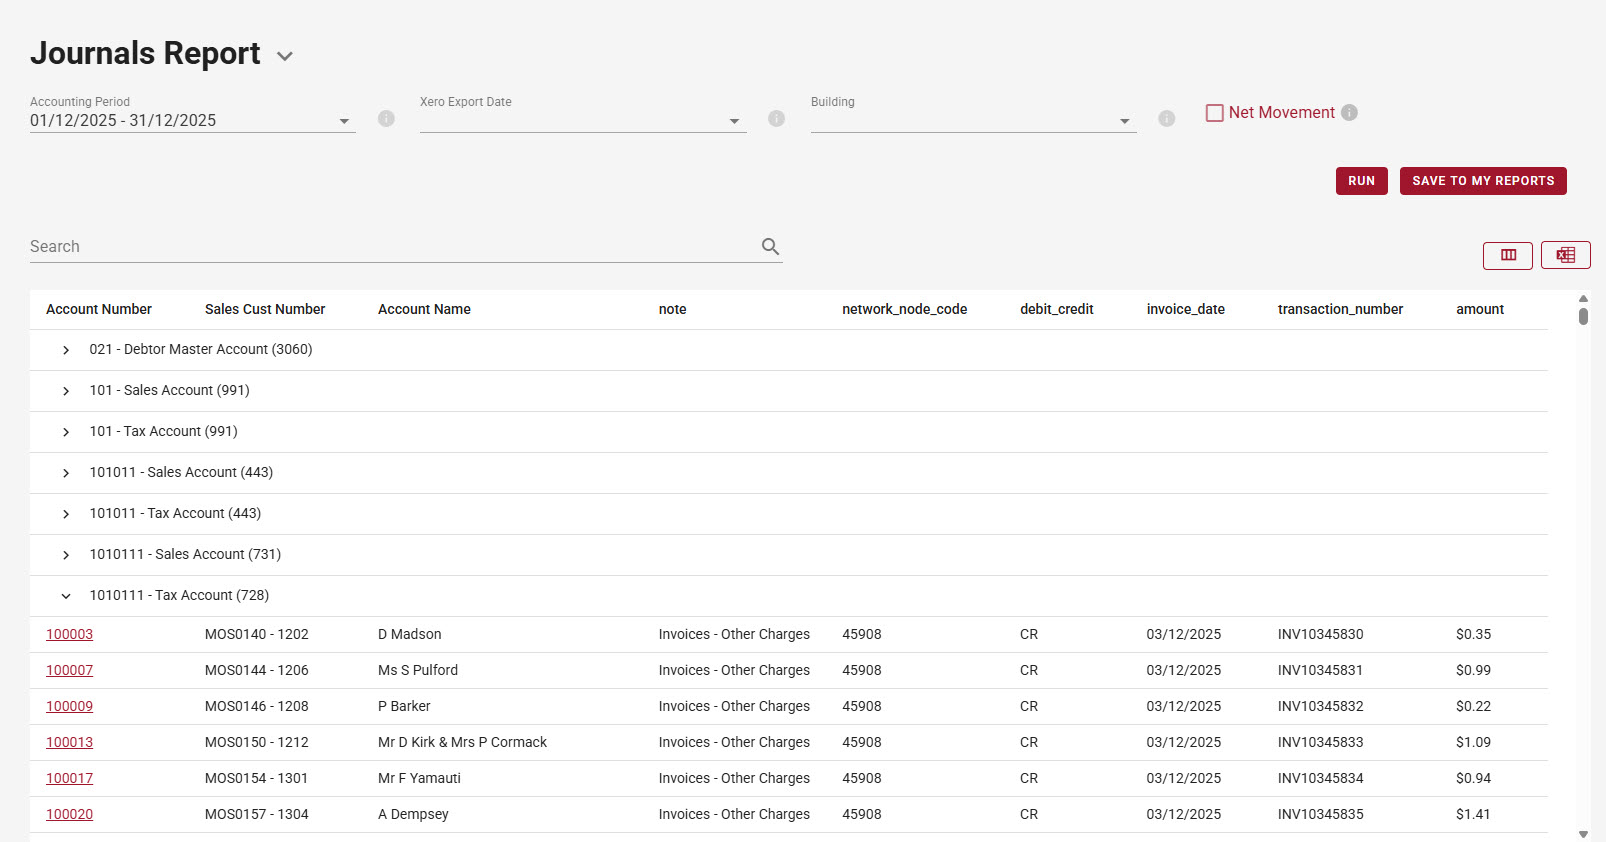Export report to Excel icon
This screenshot has width=1606, height=842.
[x=1566, y=255]
